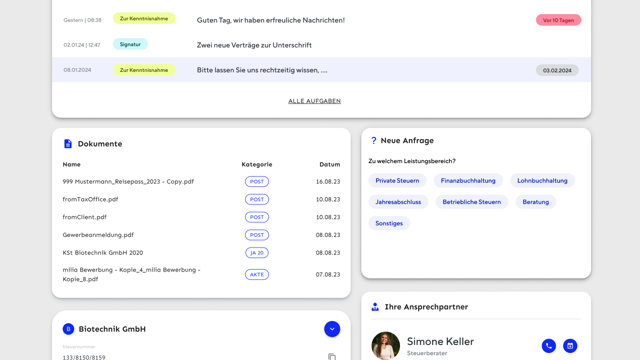
Task: Open document KSt Biotechnik GmbH 2020
Action: [103, 253]
